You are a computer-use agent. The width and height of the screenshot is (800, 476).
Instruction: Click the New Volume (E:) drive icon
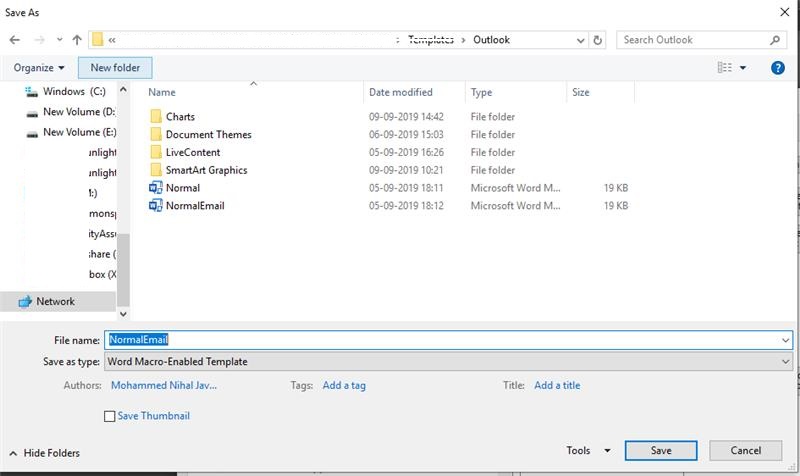[32, 134]
